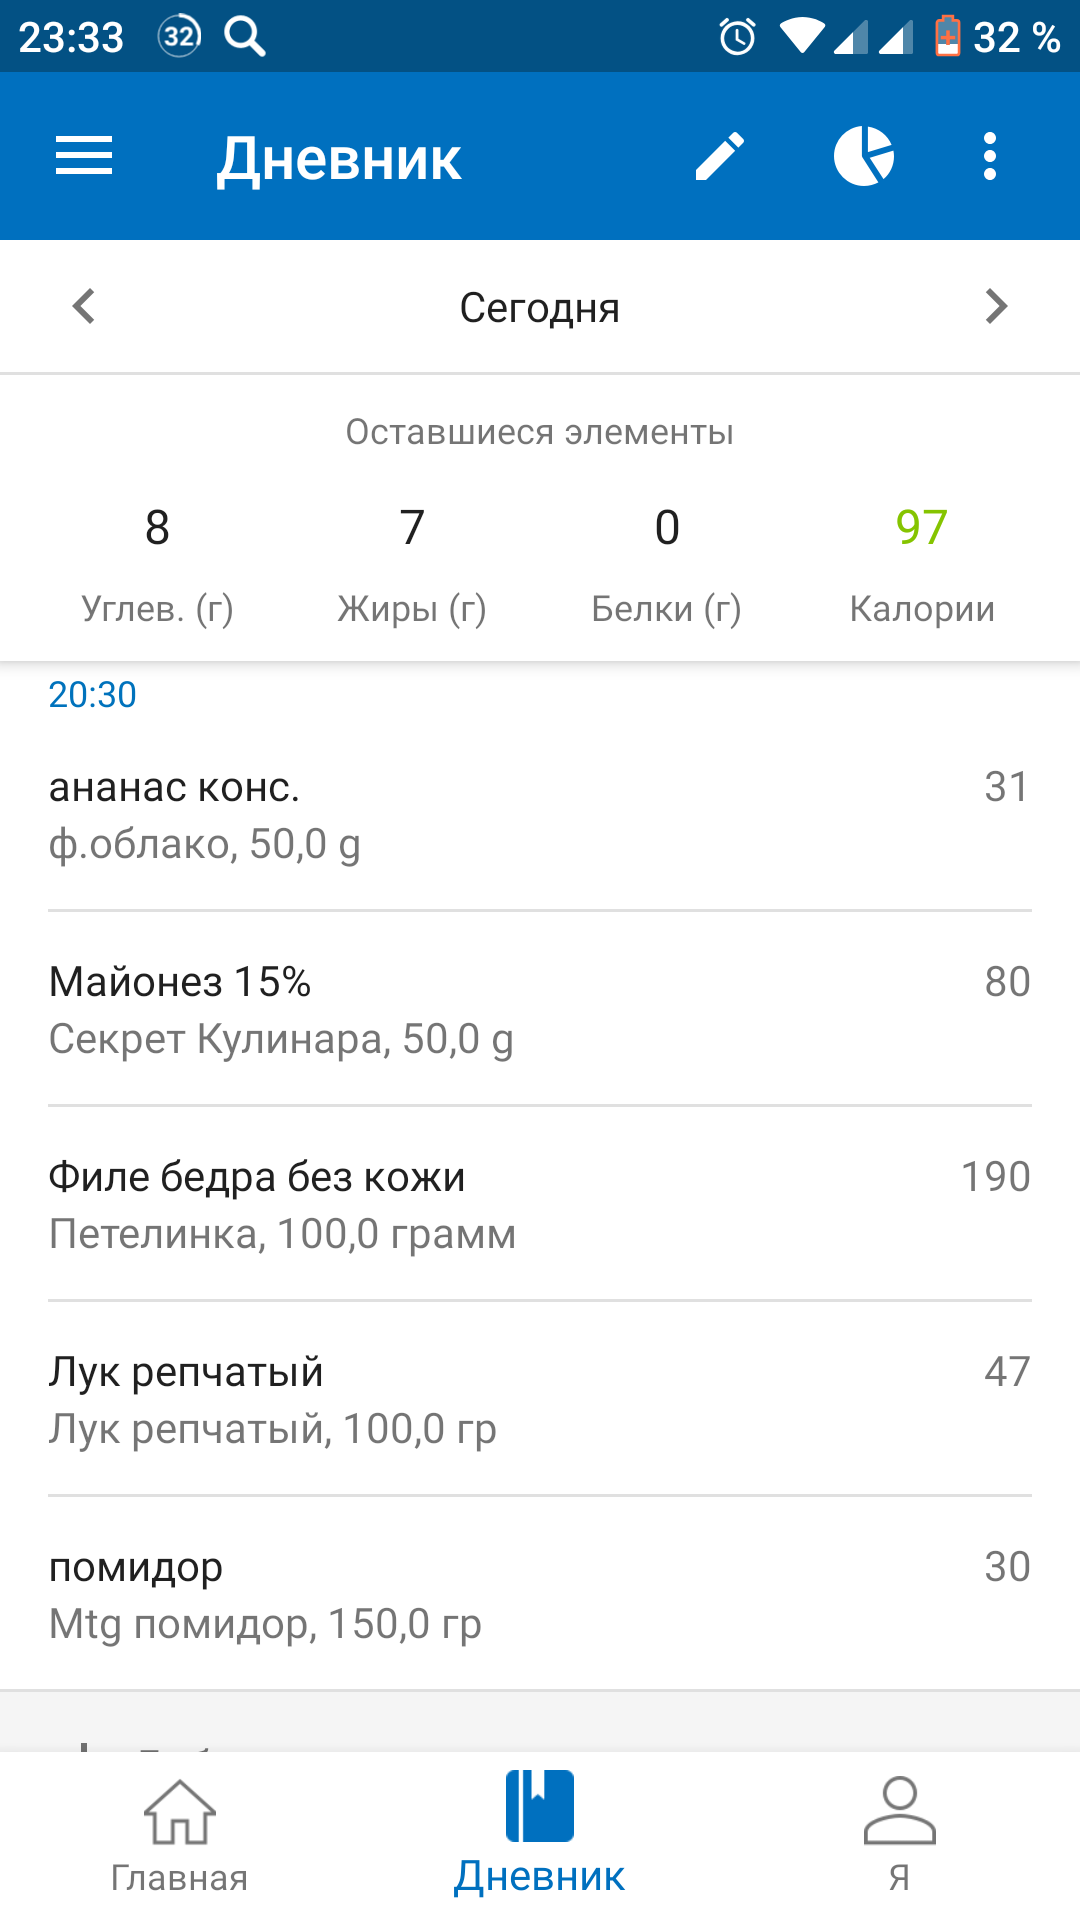
Task: Open the Я profile tab
Action: pyautogui.click(x=899, y=1836)
